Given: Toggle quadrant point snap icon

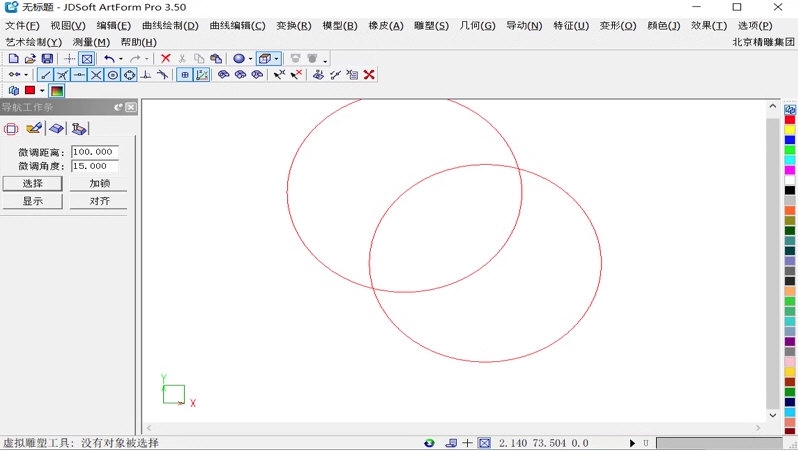Looking at the screenshot, I should [x=129, y=75].
